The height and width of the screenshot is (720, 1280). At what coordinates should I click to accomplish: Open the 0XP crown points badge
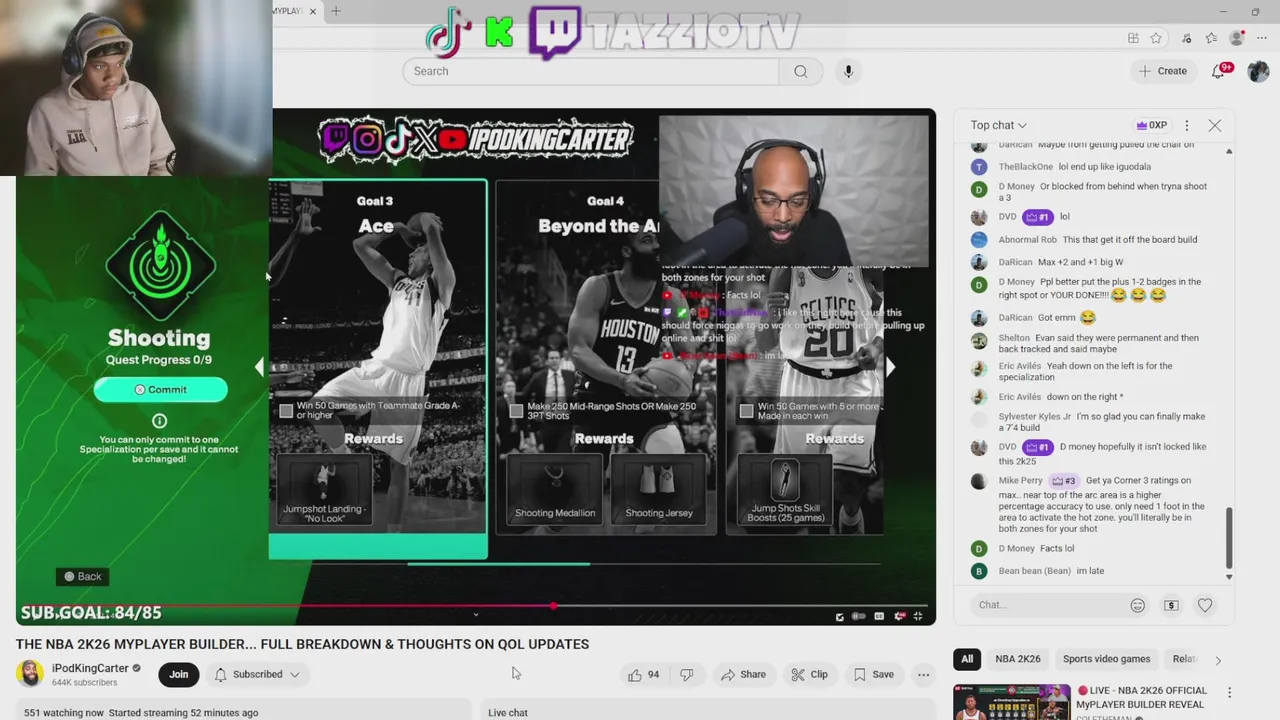[1151, 126]
